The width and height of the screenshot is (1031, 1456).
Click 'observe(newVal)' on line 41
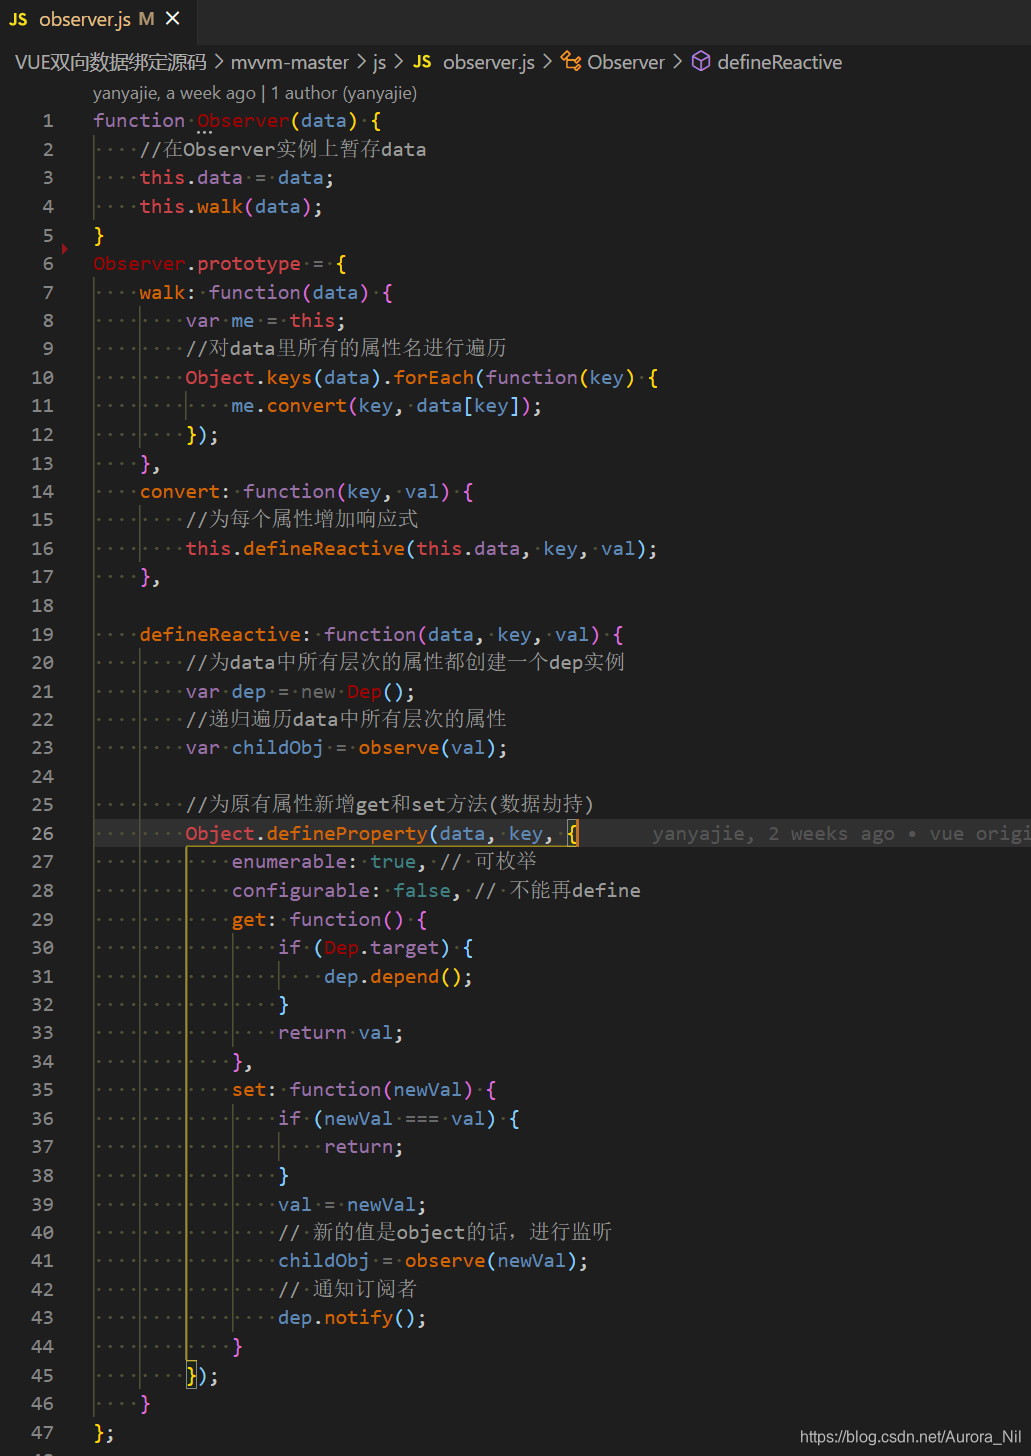491,1261
